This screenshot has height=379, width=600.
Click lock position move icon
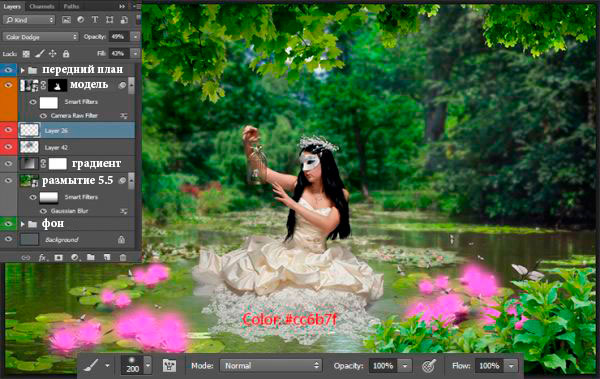pyautogui.click(x=52, y=54)
